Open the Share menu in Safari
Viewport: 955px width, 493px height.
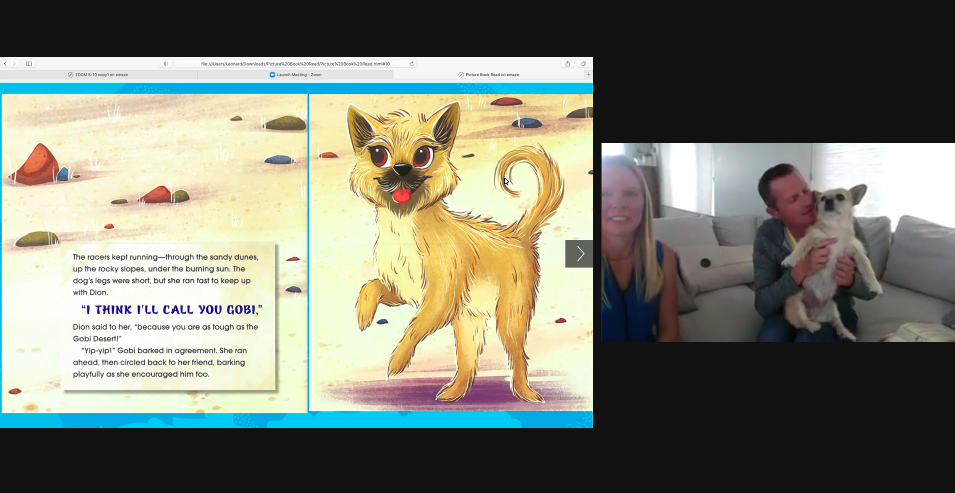[568, 63]
